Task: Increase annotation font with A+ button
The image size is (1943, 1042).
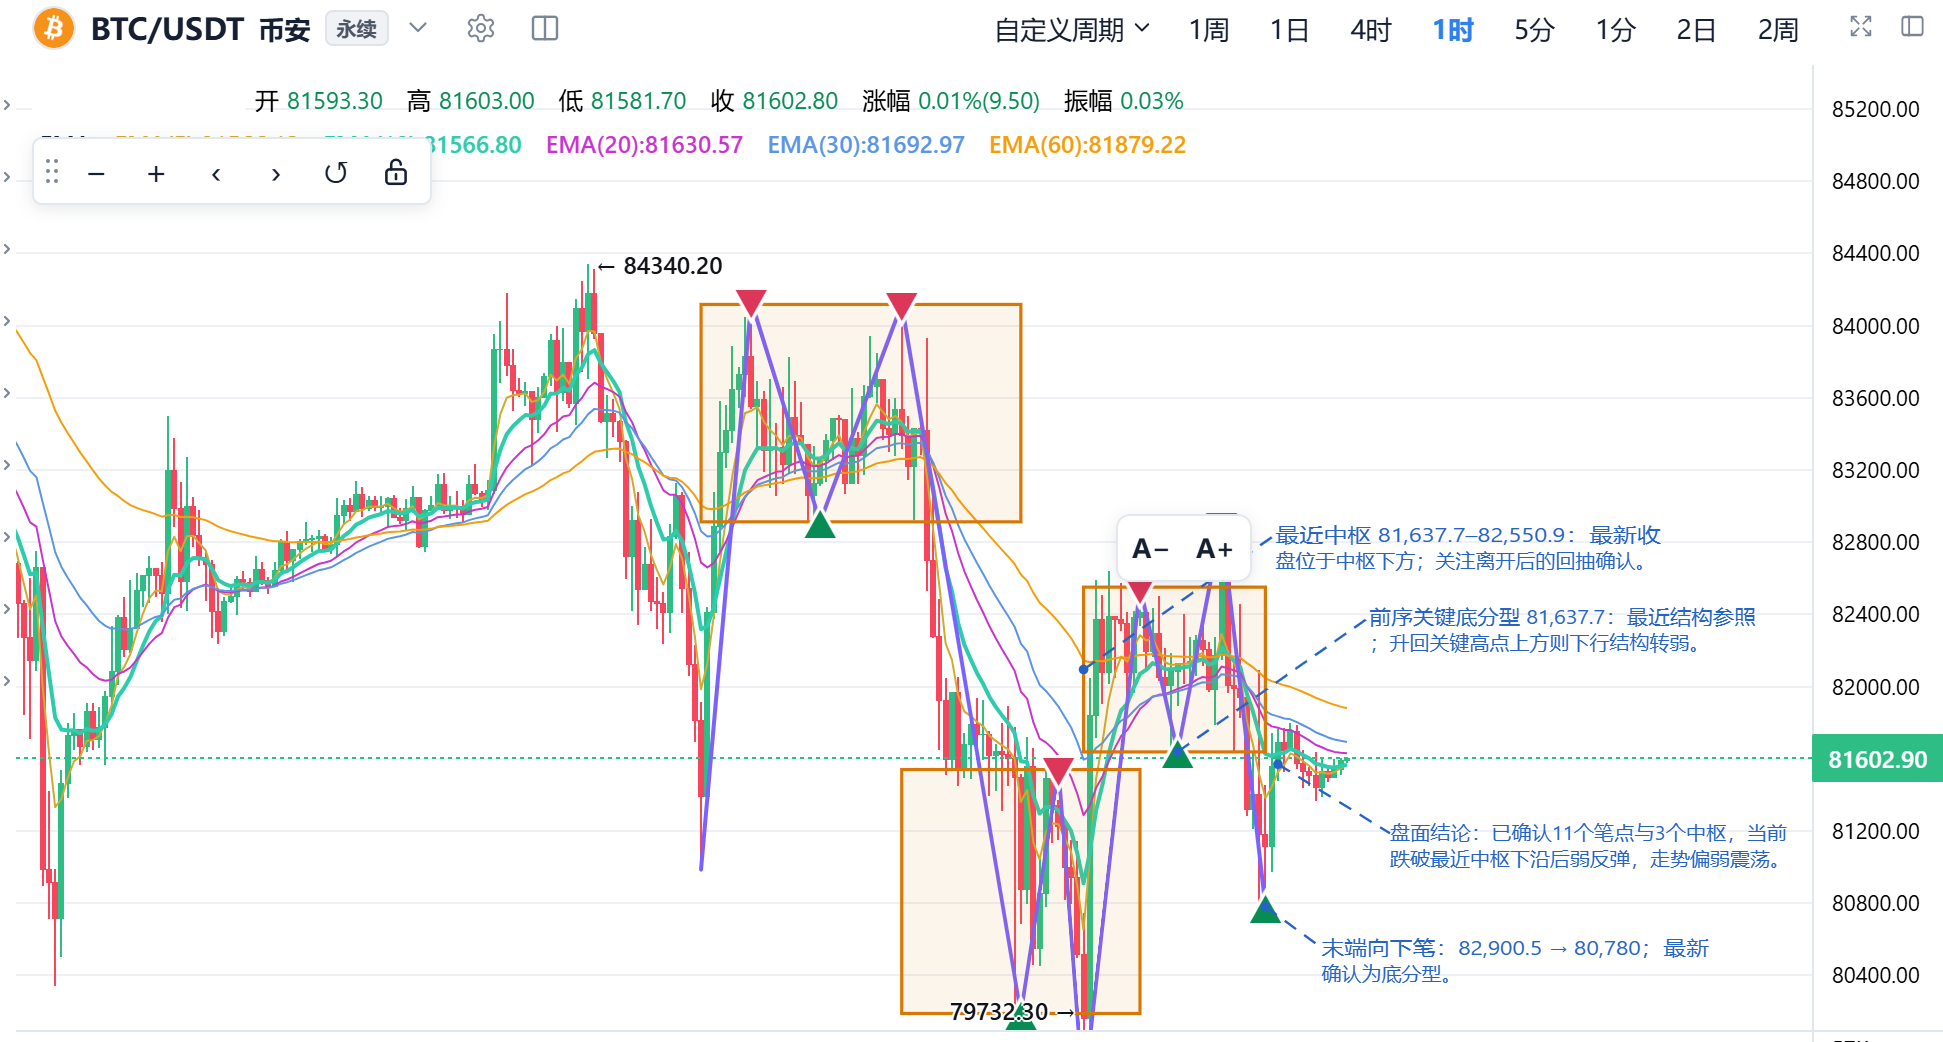Action: (1214, 549)
